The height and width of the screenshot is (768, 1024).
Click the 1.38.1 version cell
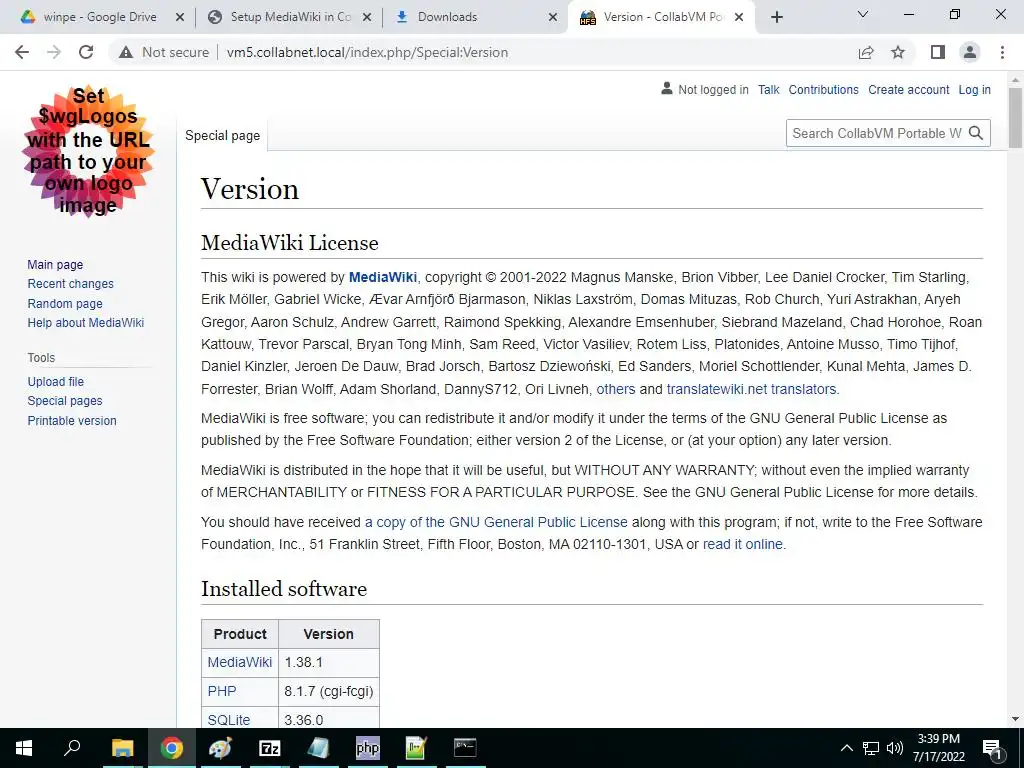click(x=328, y=662)
